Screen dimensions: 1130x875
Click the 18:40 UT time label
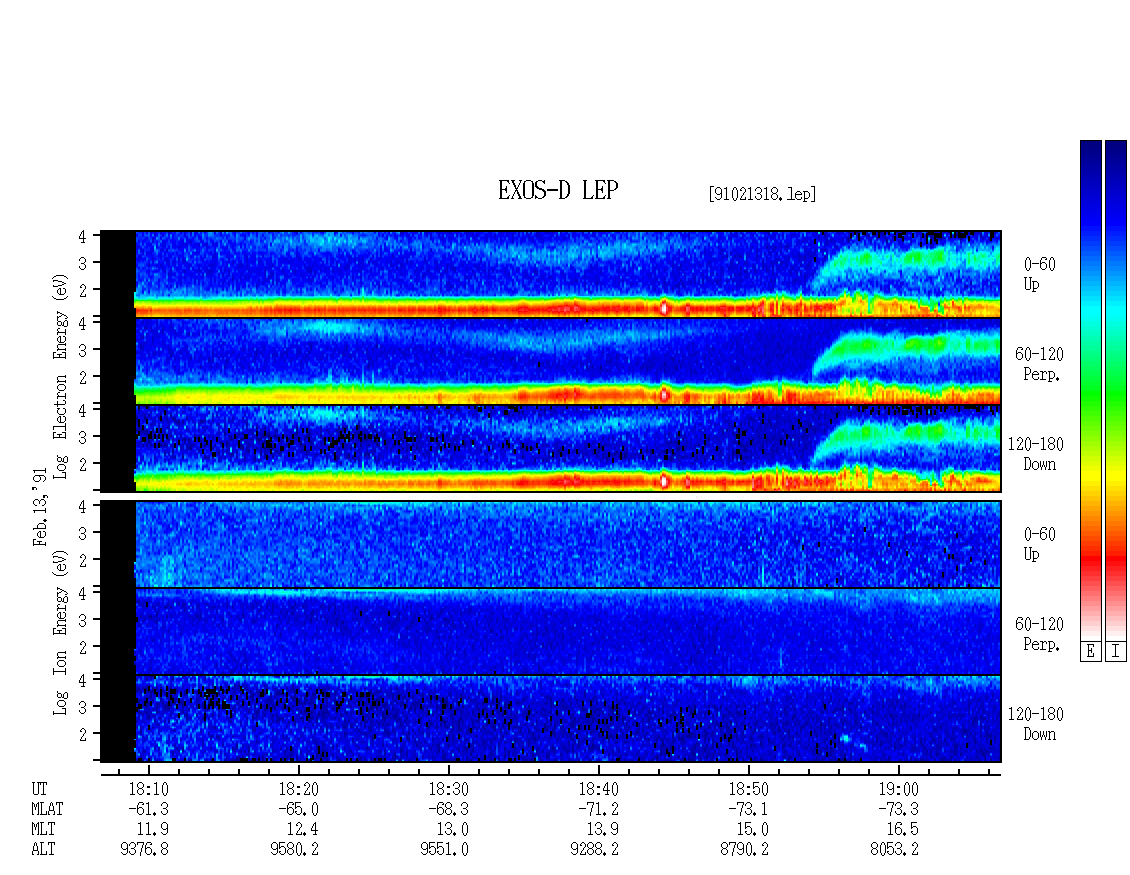pos(598,789)
